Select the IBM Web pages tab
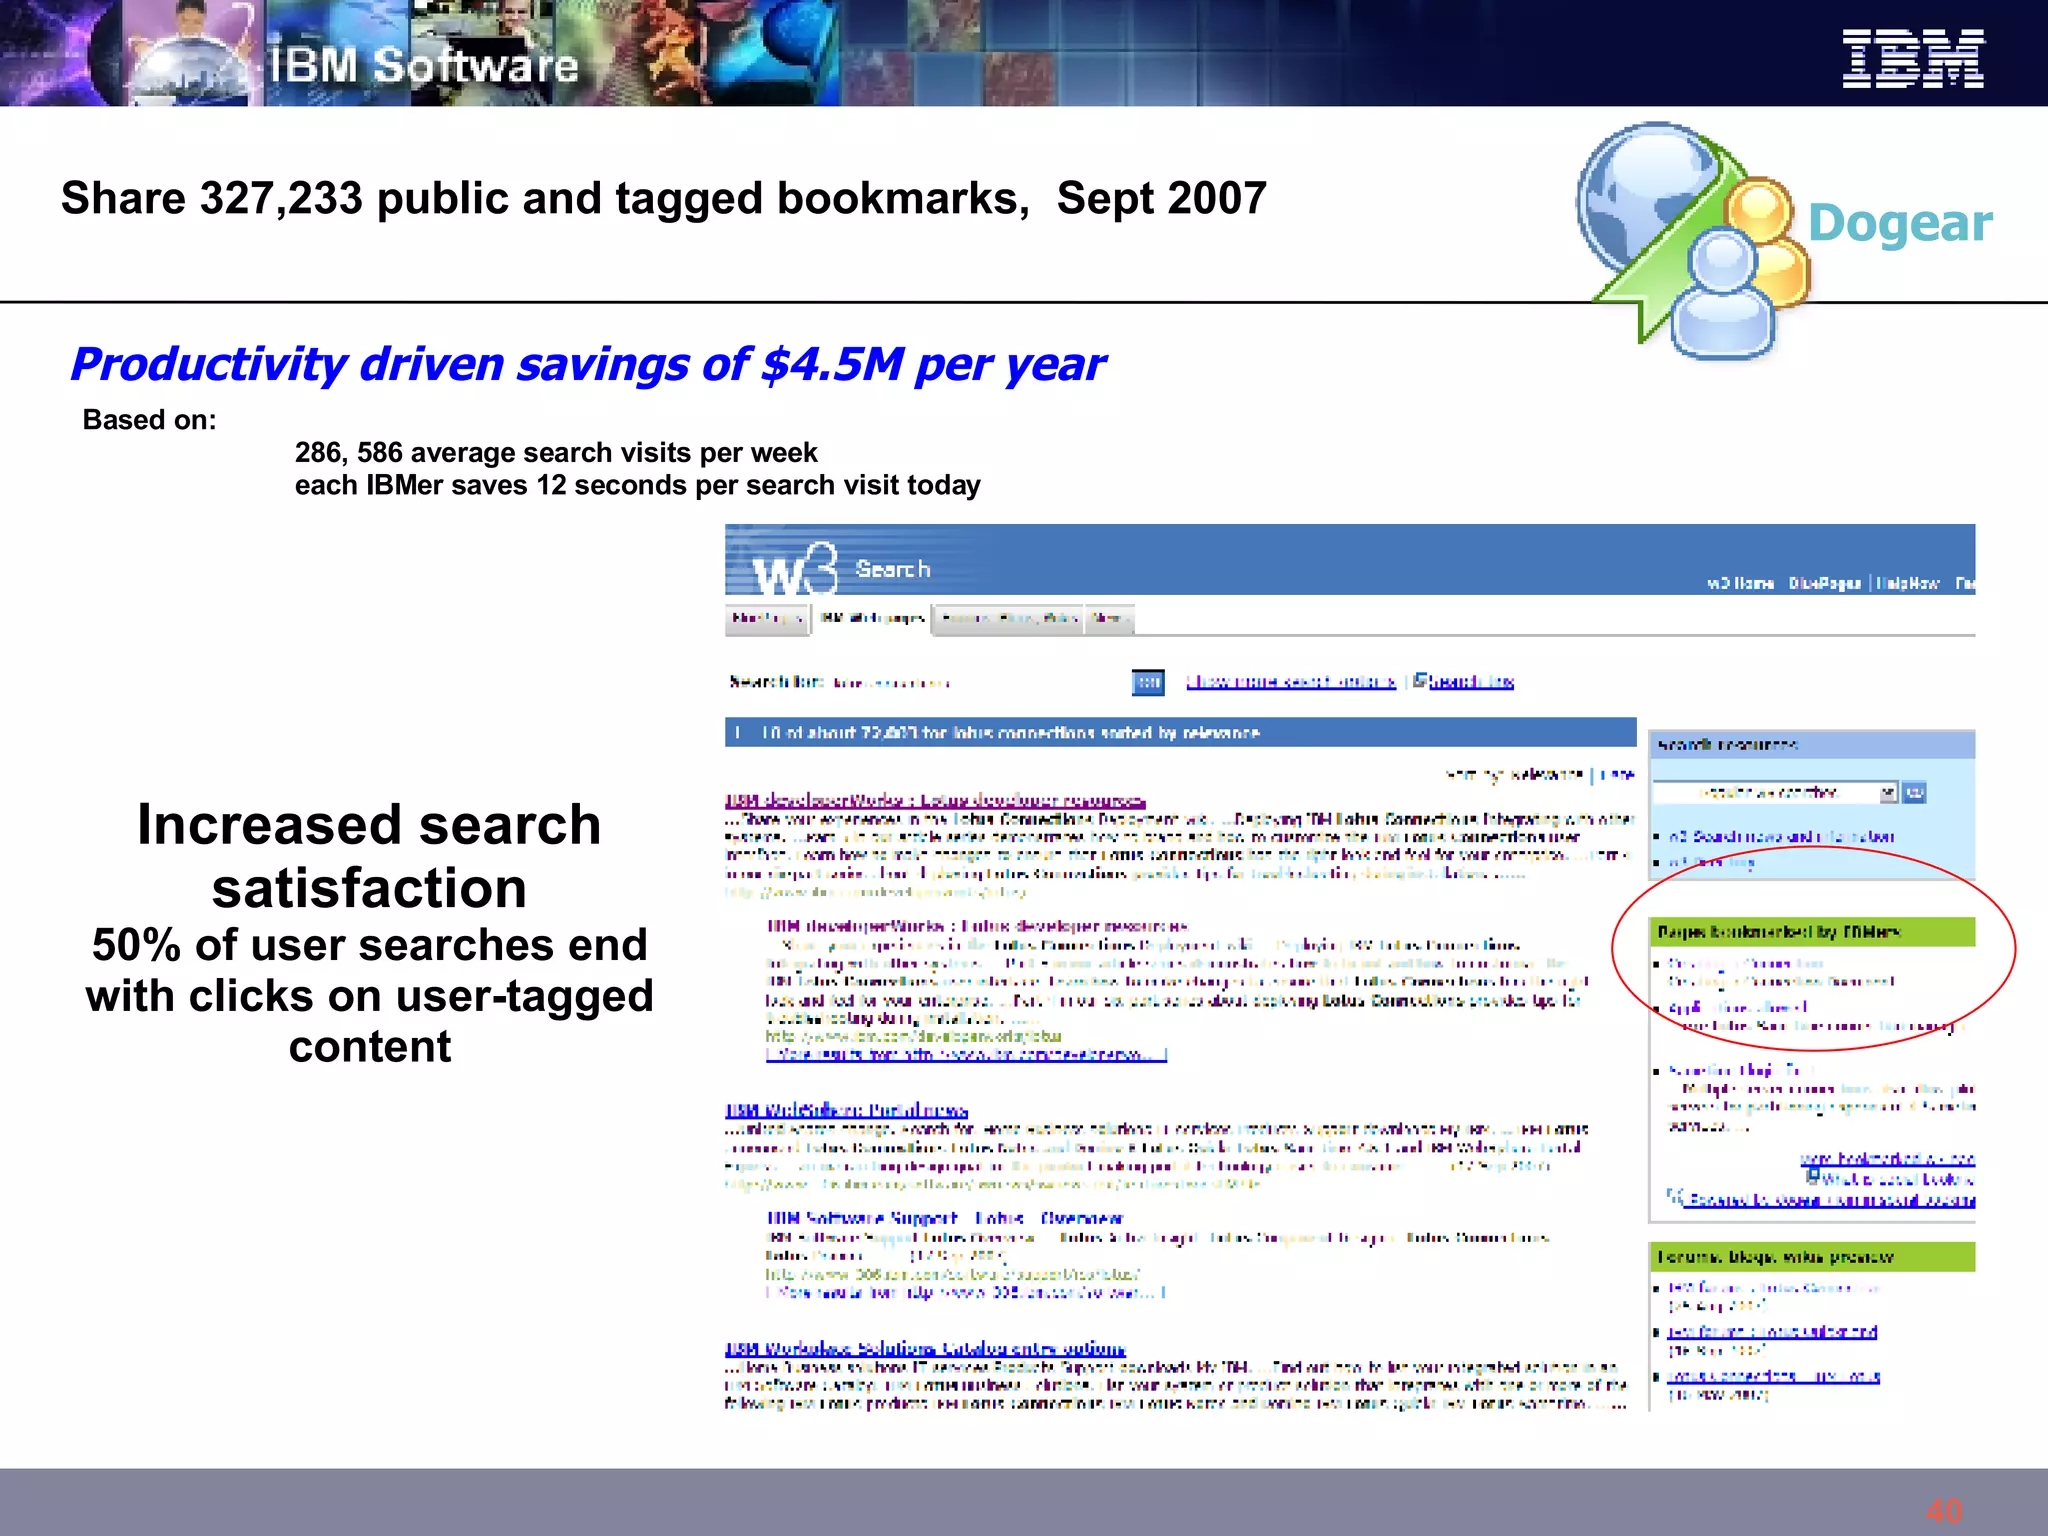The height and width of the screenshot is (1536, 2048). [x=872, y=619]
